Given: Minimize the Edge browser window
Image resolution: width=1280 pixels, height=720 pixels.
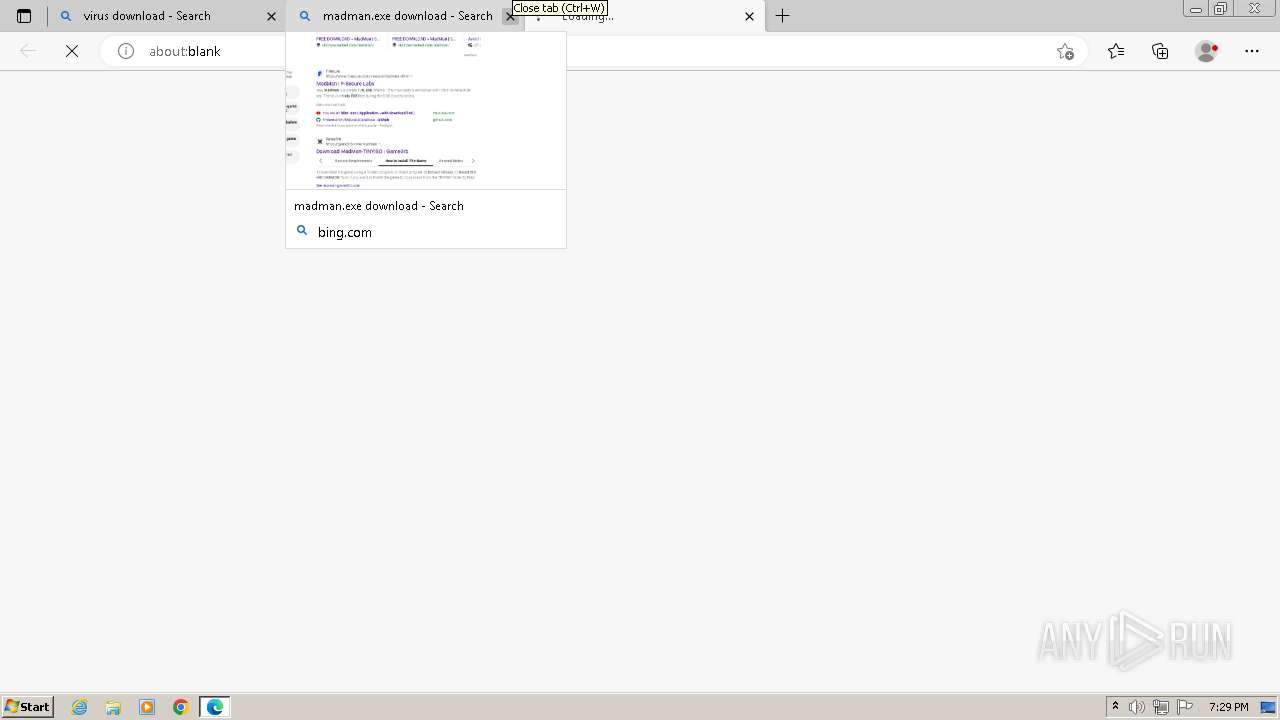Looking at the screenshot, I should pos(1195,9).
